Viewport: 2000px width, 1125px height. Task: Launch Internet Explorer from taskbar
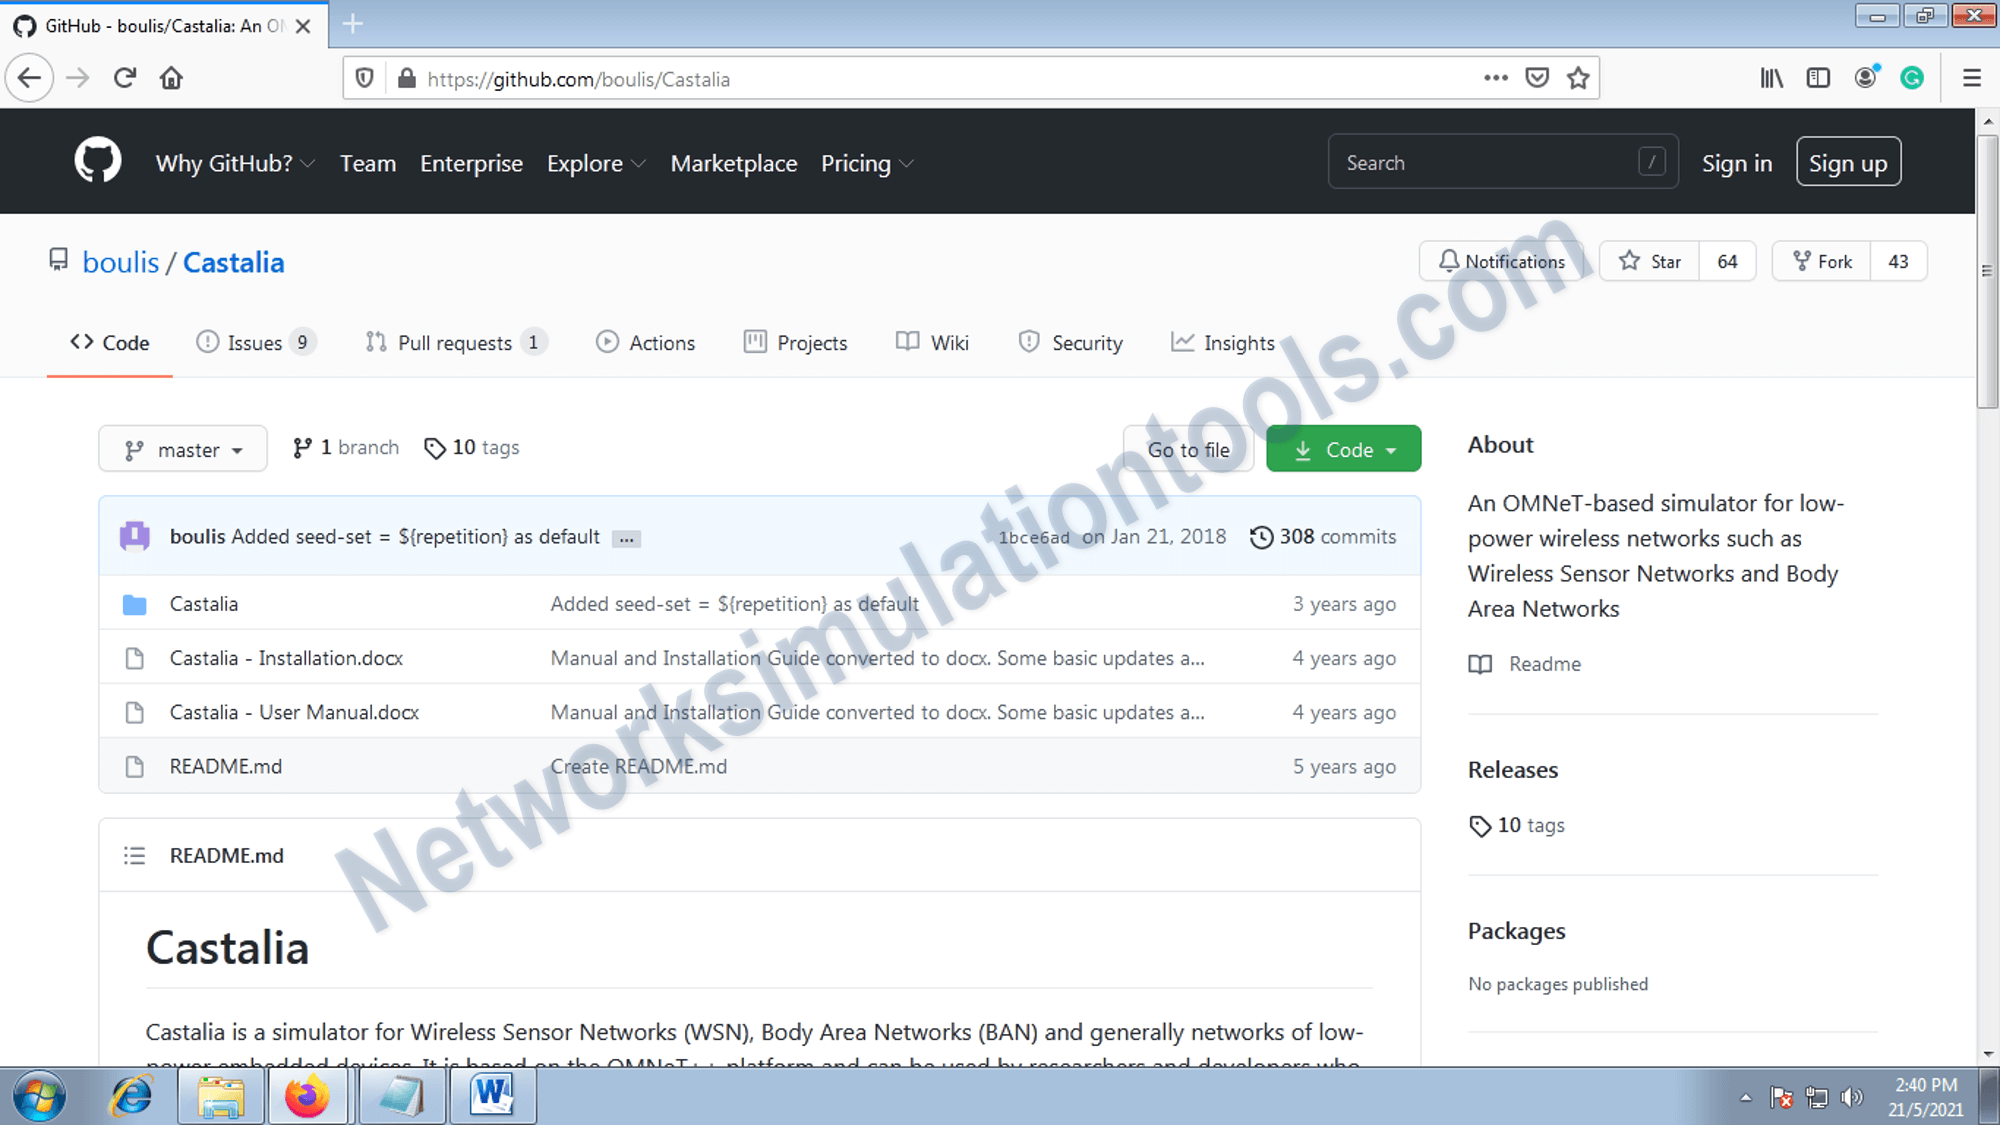131,1096
